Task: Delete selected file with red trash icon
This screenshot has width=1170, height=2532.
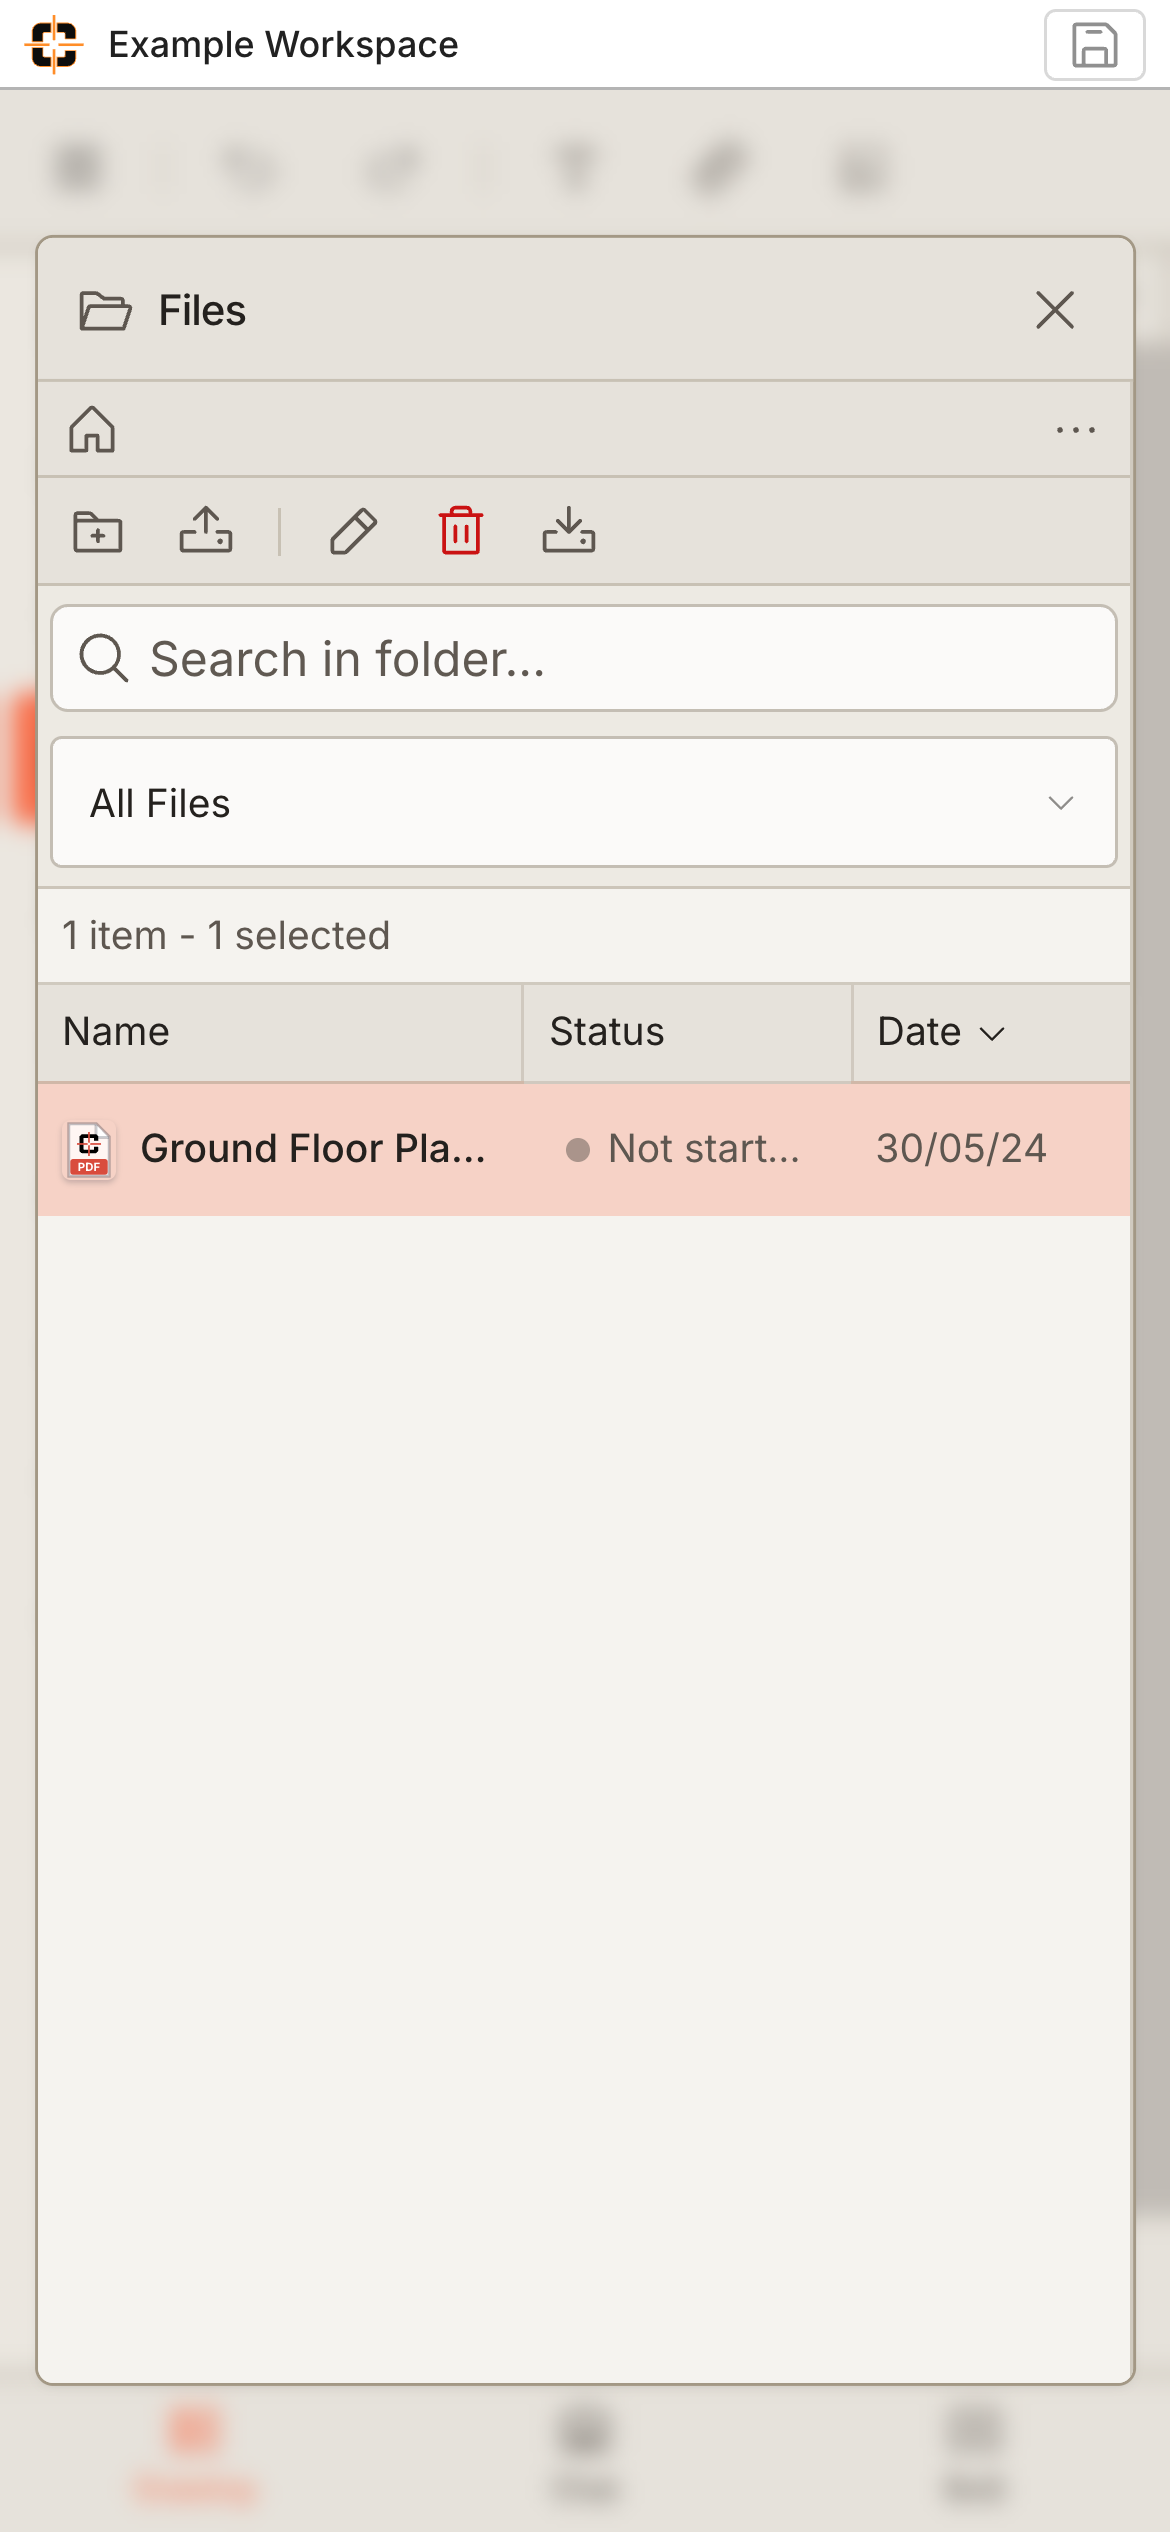Action: [461, 530]
